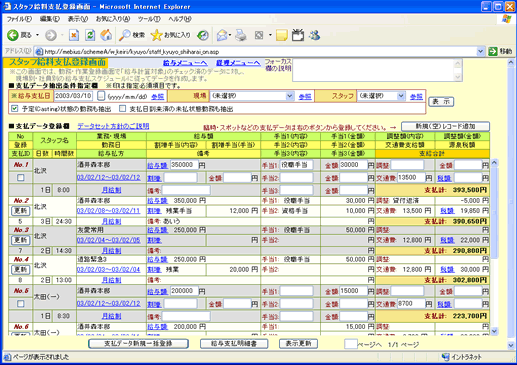Focus the 給与支払日 date field 2003/03/10
The height and width of the screenshot is (365, 517).
pyautogui.click(x=73, y=96)
